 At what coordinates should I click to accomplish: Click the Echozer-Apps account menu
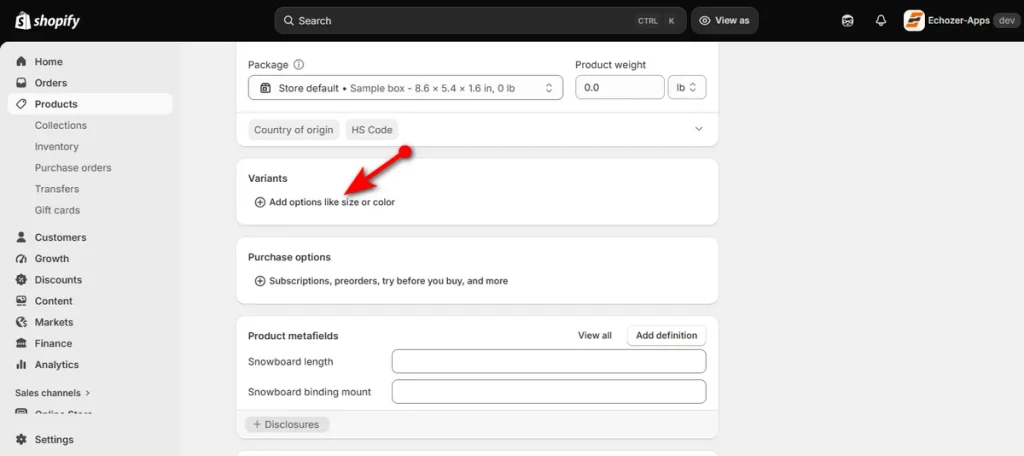(x=961, y=21)
